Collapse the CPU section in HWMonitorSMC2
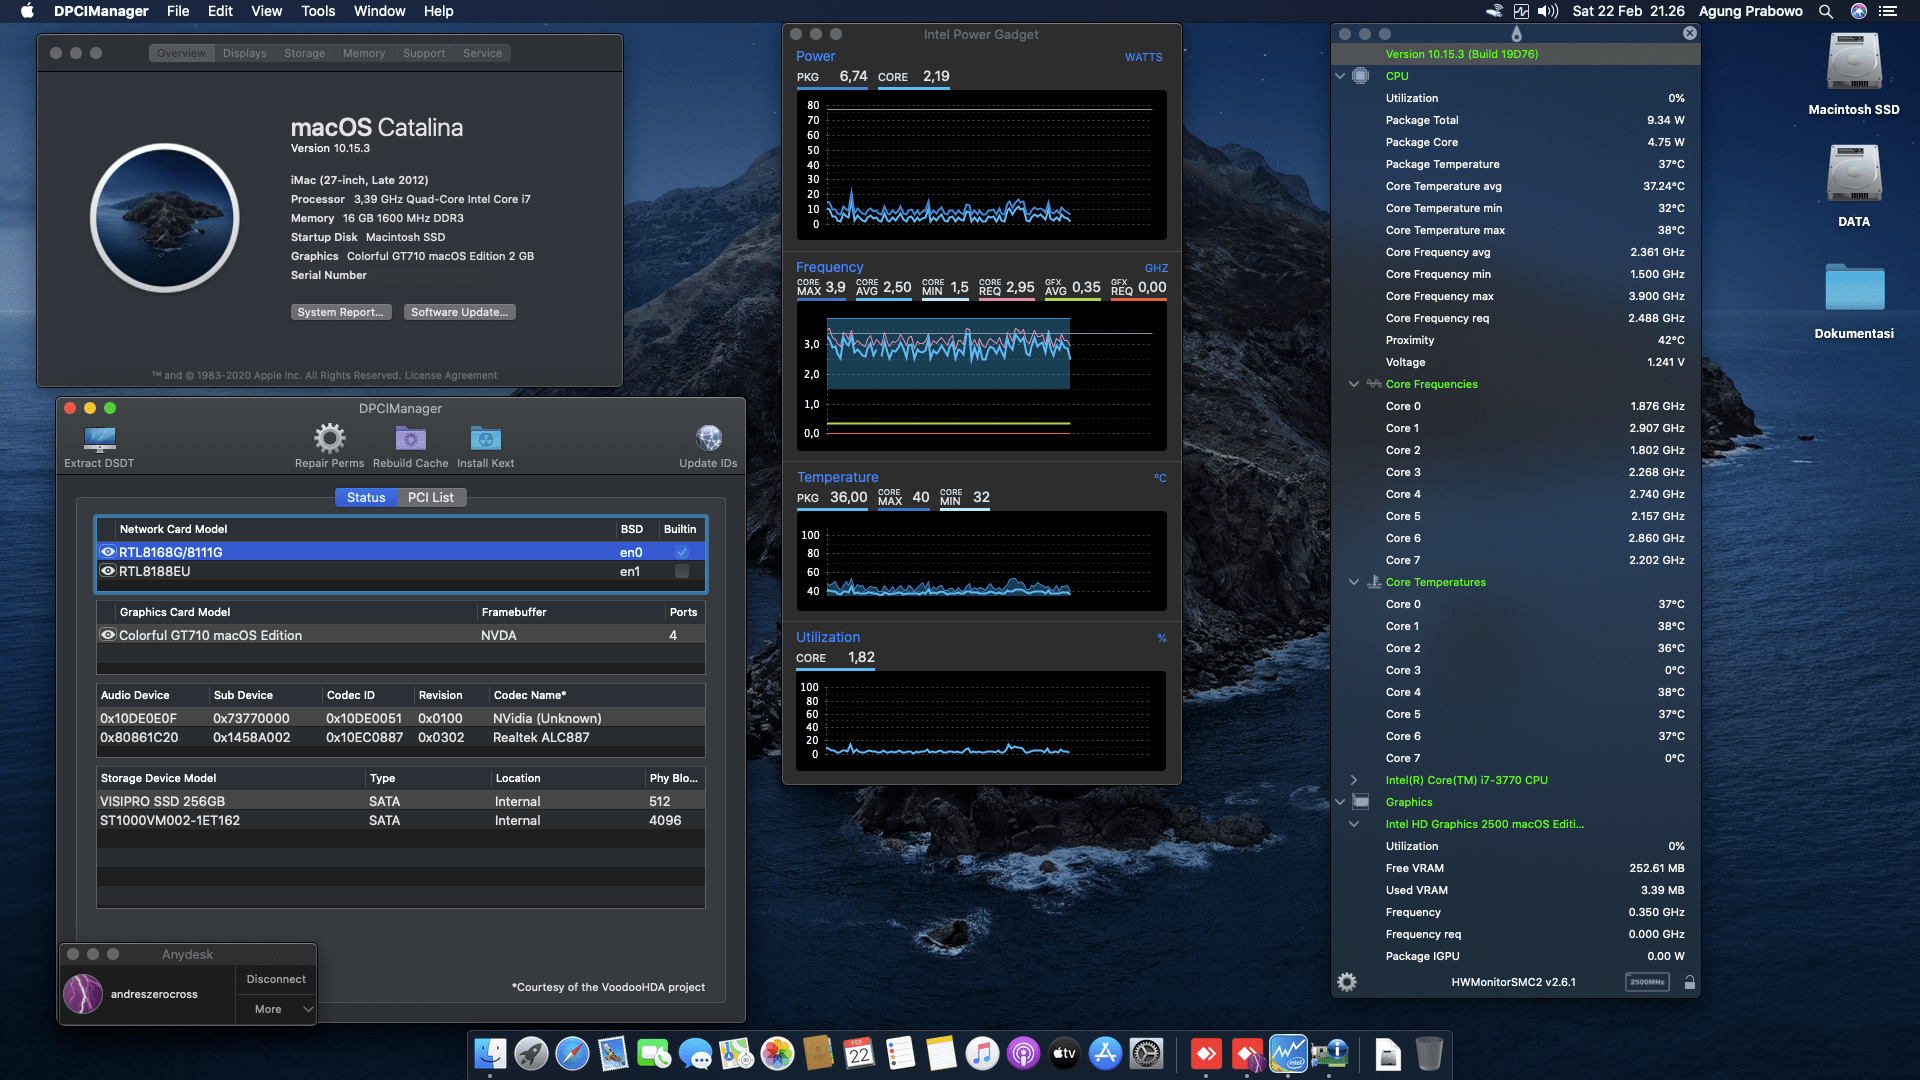This screenshot has height=1080, width=1920. click(x=1340, y=76)
